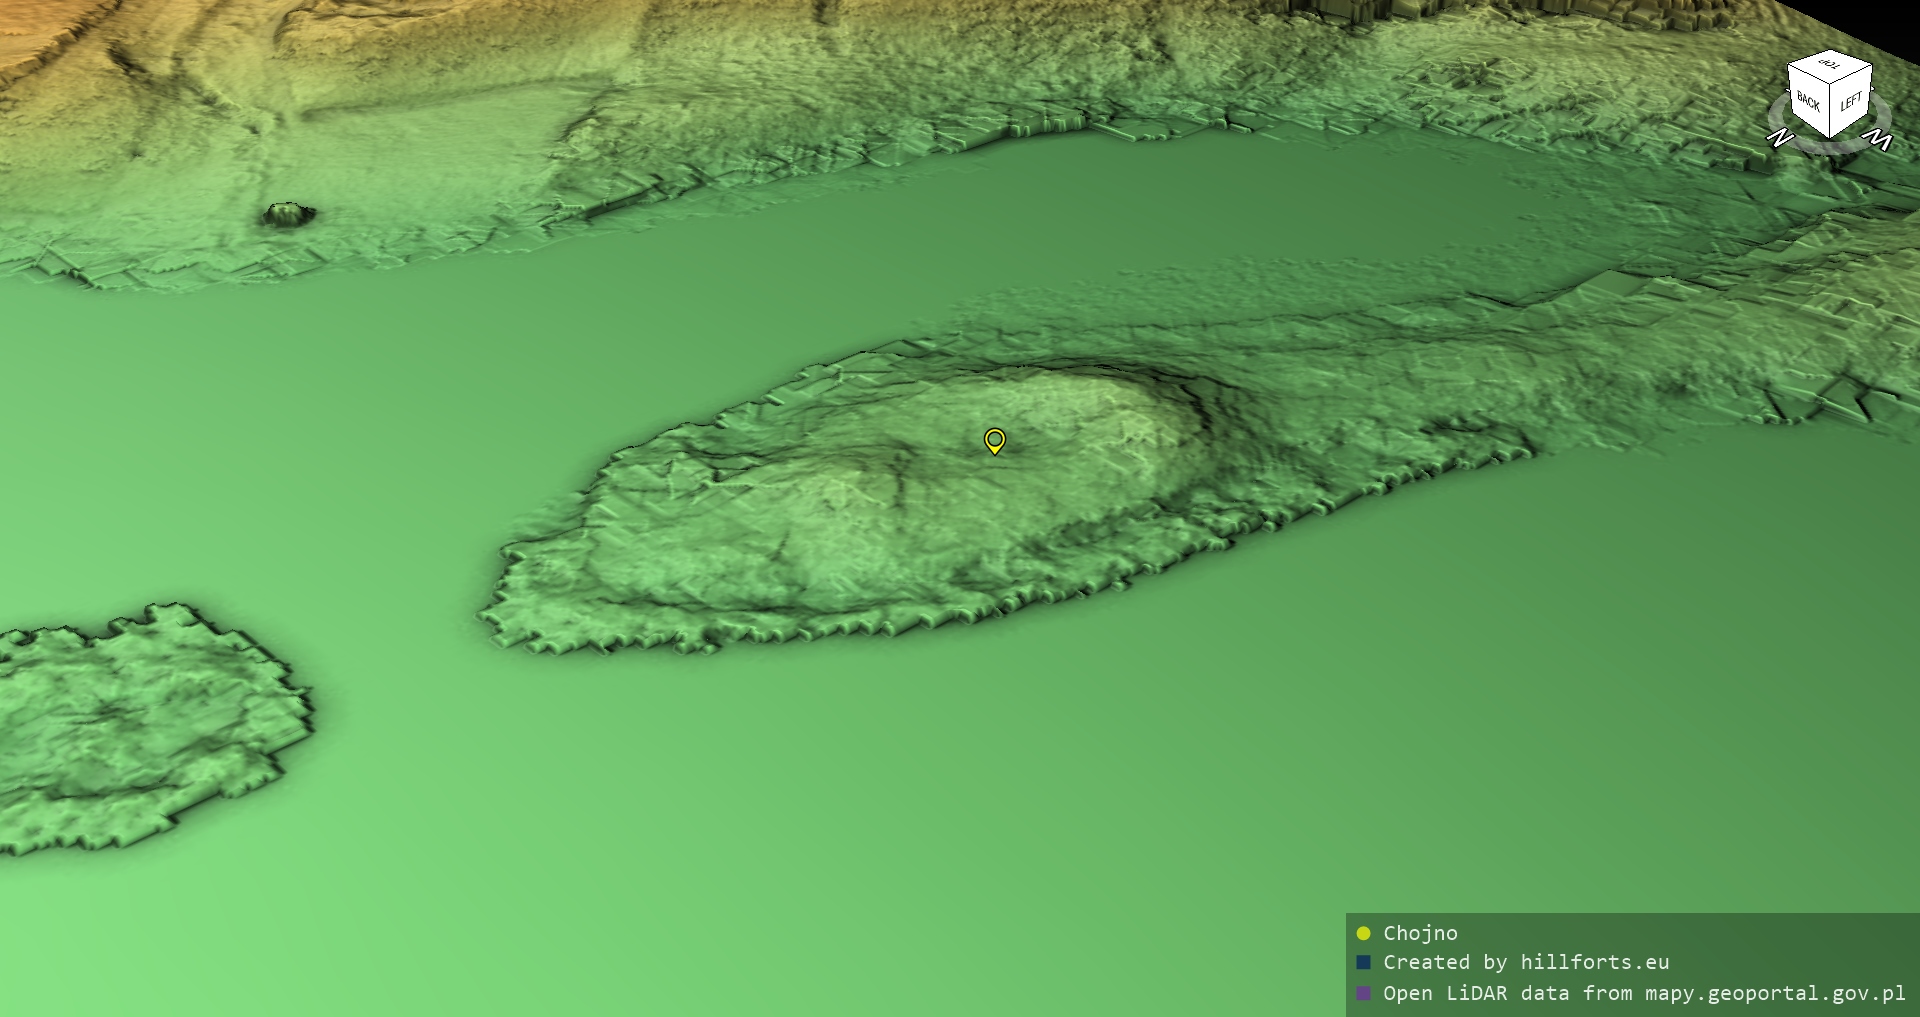
Task: Click the dark blue square legend marker
Action: click(x=1363, y=963)
